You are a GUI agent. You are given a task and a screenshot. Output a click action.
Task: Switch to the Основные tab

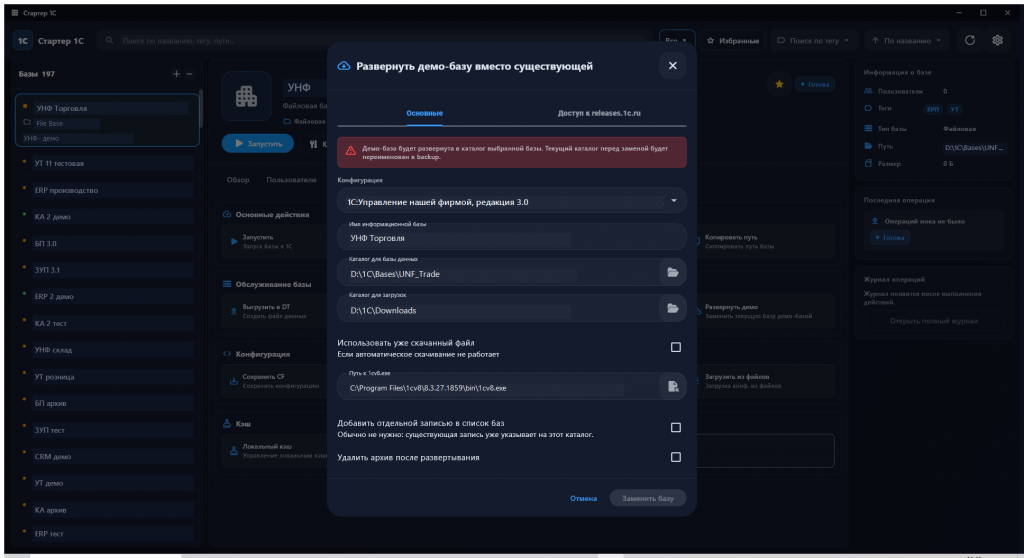424,113
